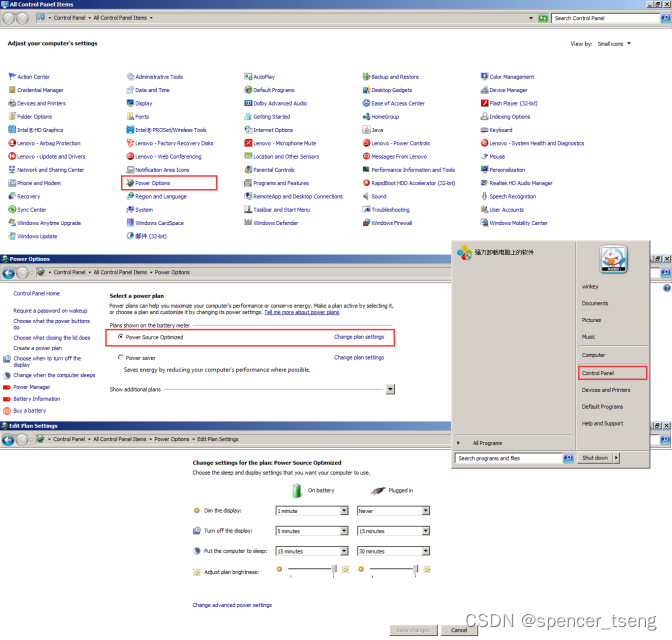Image resolution: width=672 pixels, height=640 pixels.
Task: Open Dim the display Plugged in dropdown
Action: point(426,511)
